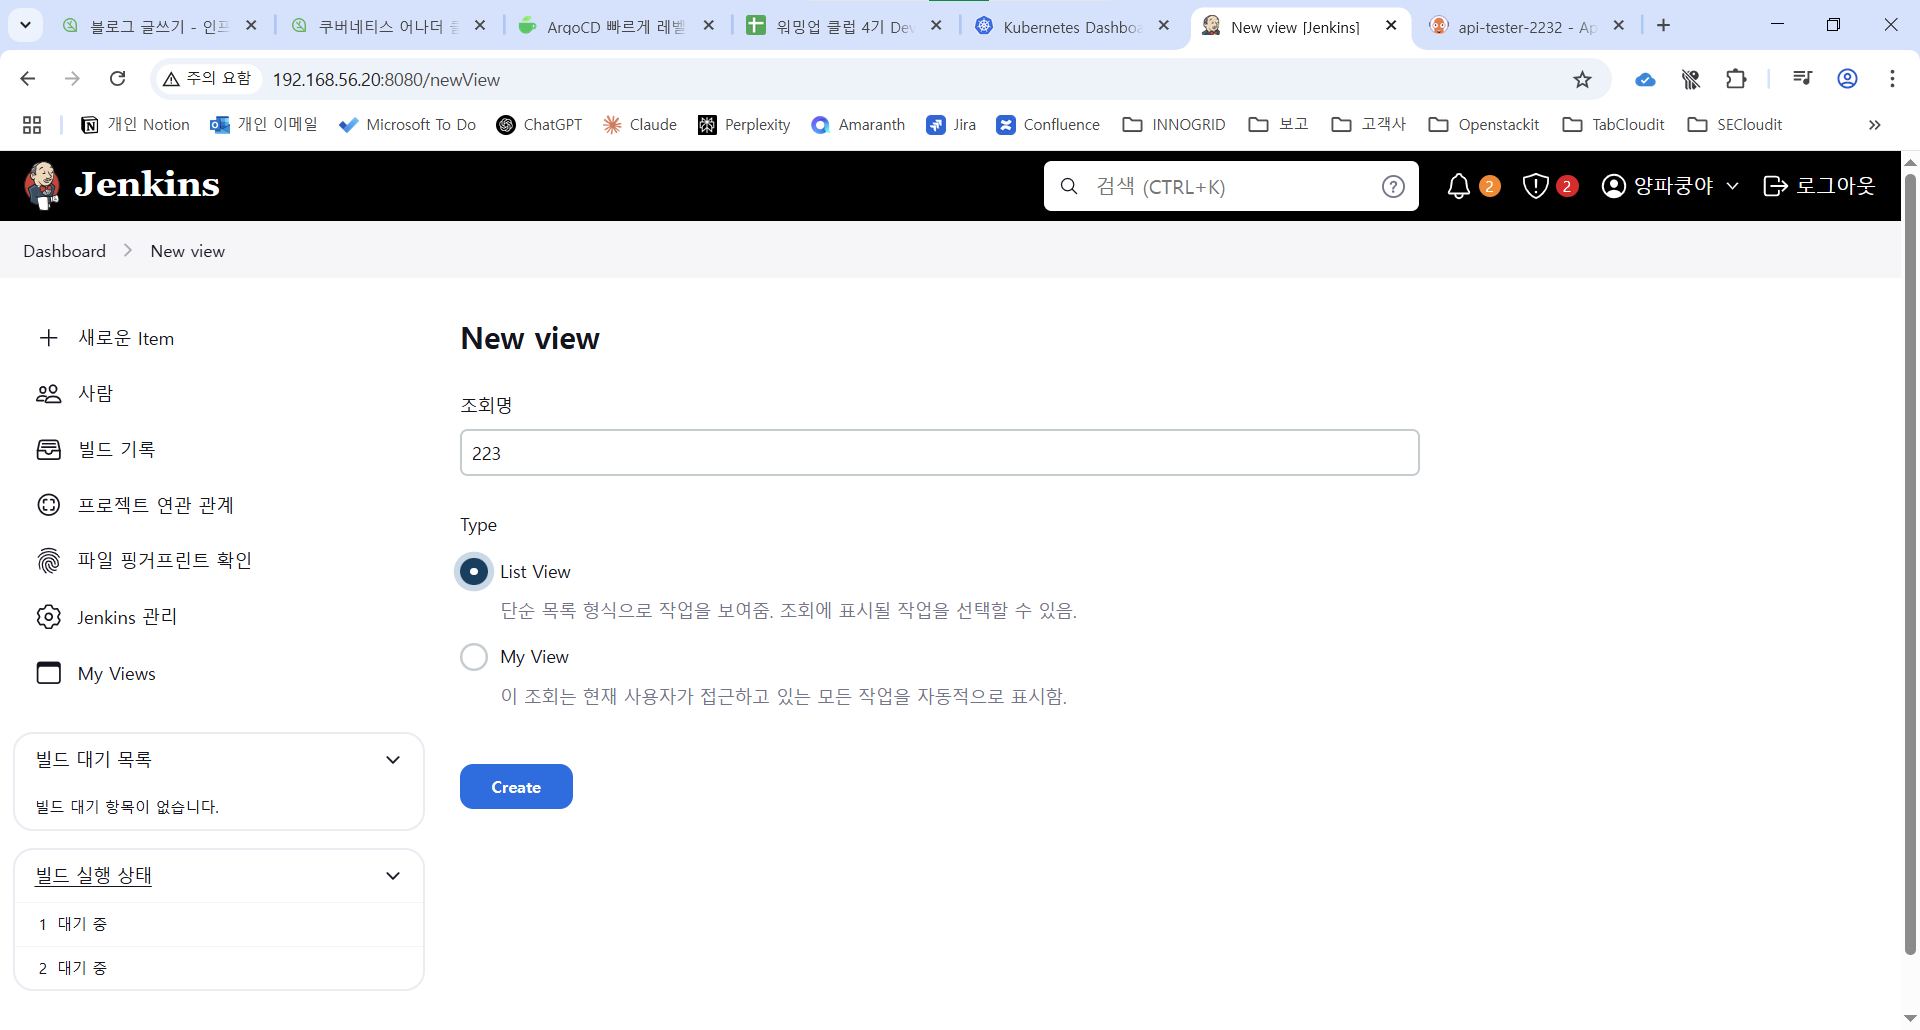Image resolution: width=1920 pixels, height=1030 pixels.
Task: Click the page vertical scrollbar
Action: pos(1910,565)
